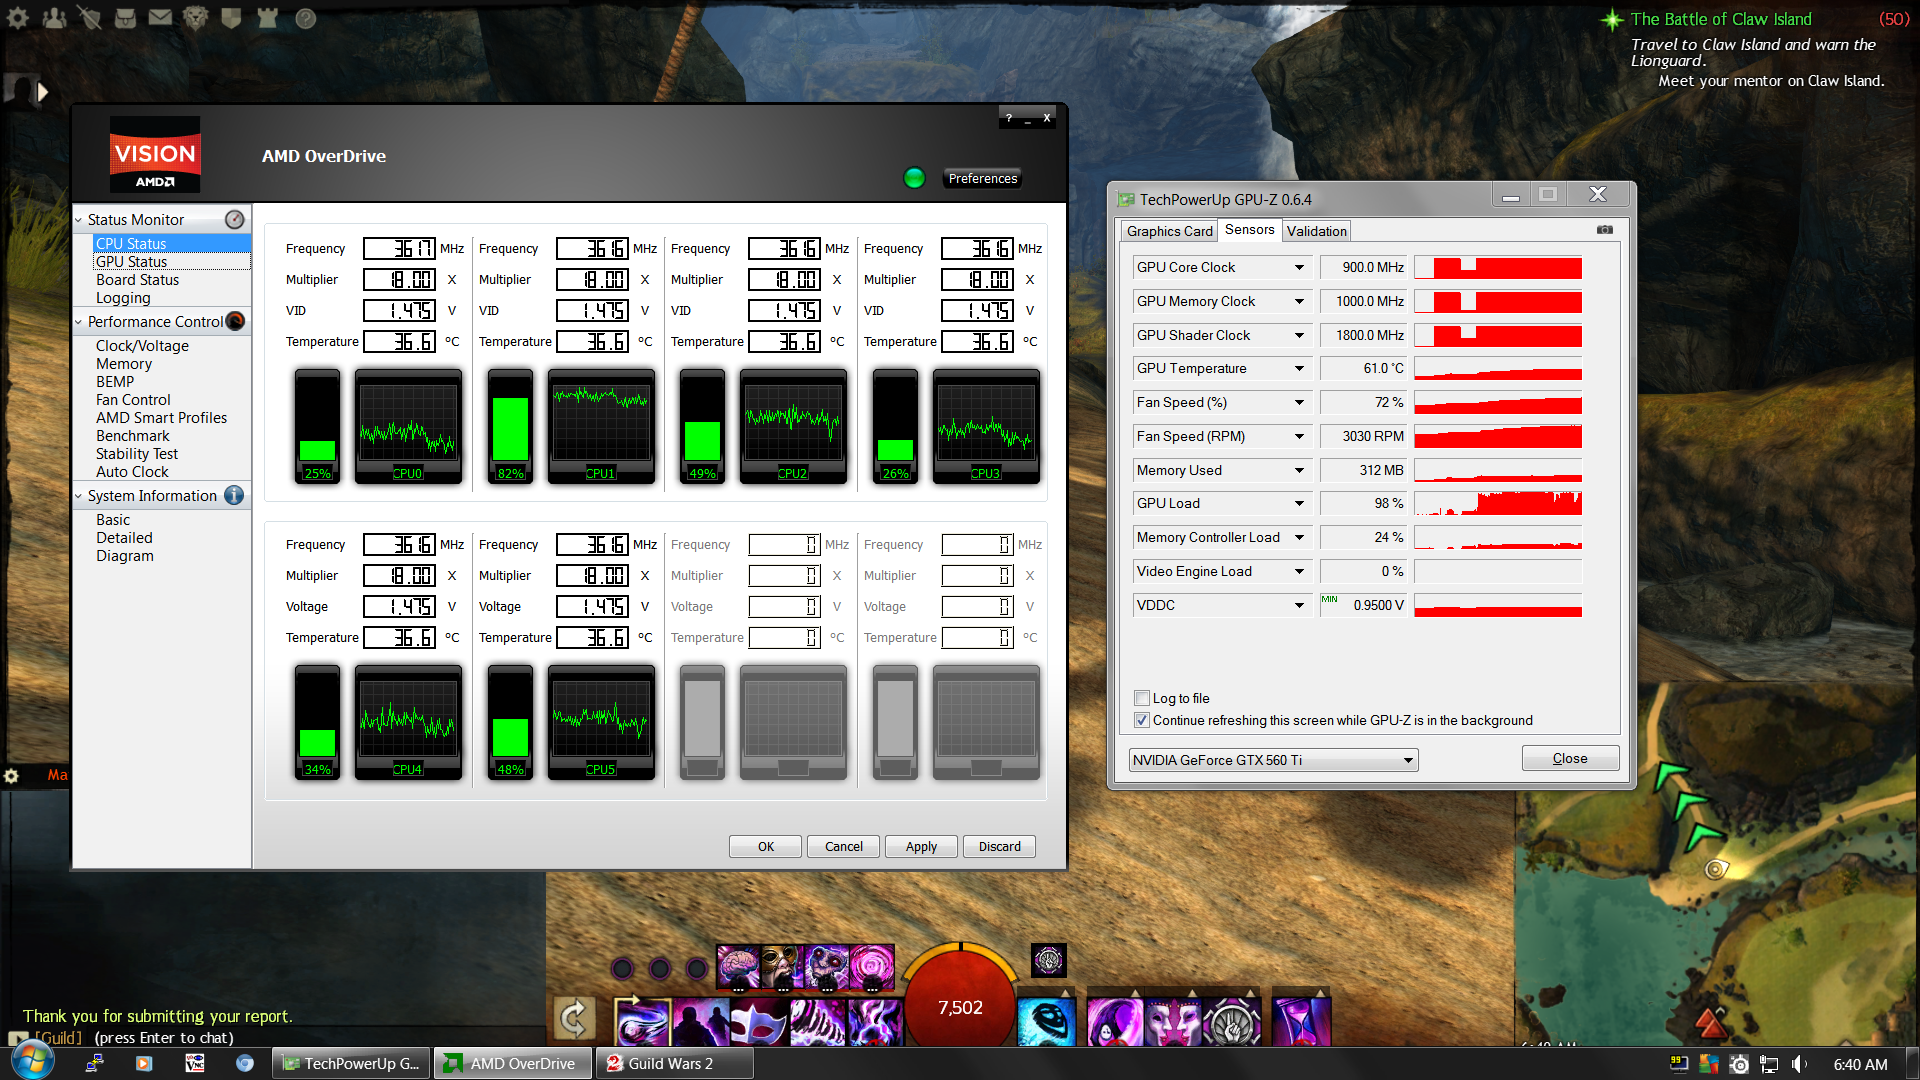
Task: Open Fan Control in the sidebar
Action: point(133,400)
